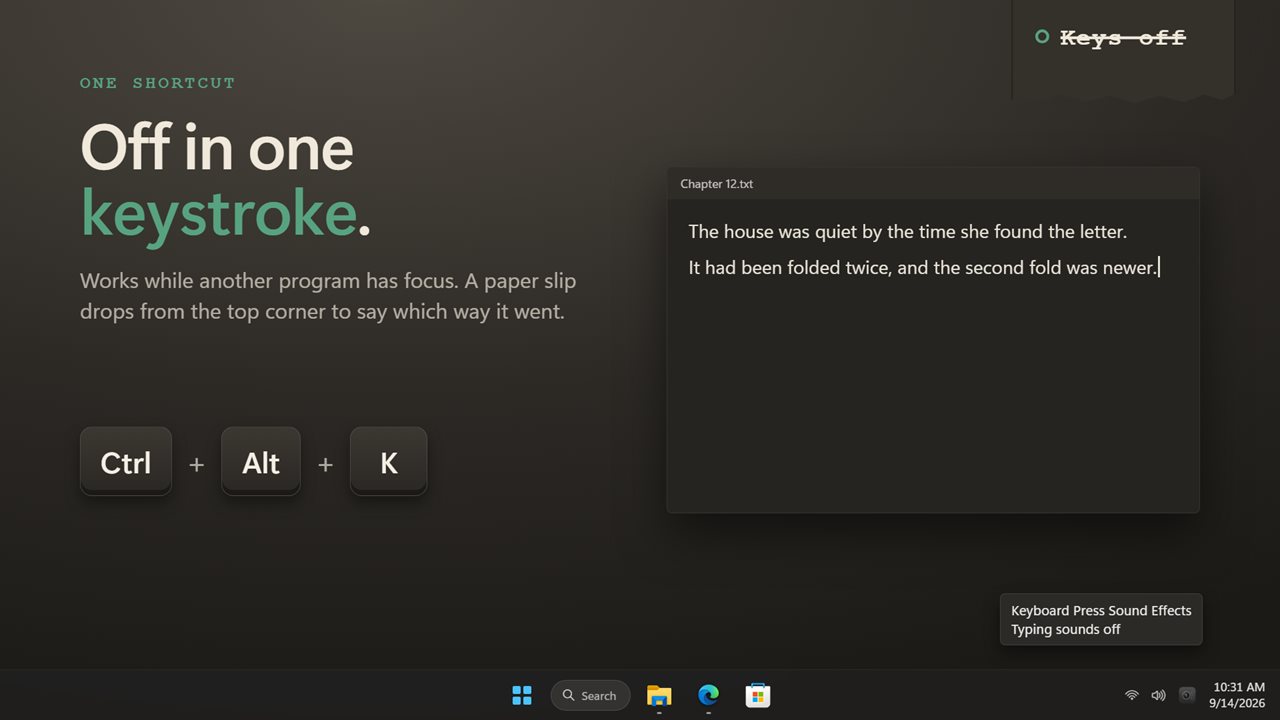Open the Windows Start menu

[x=522, y=695]
